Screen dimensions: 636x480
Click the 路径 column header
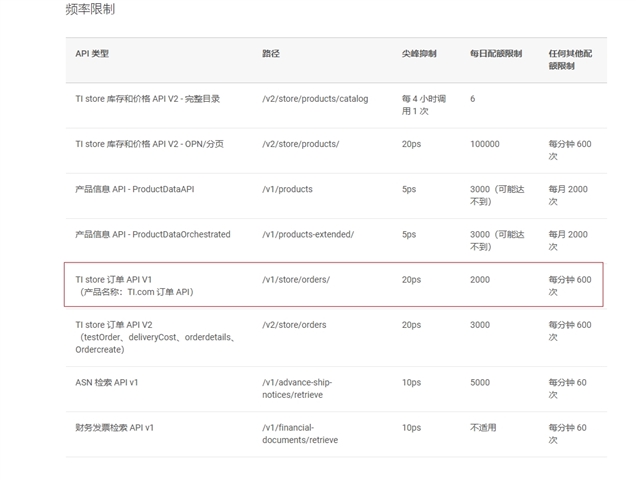click(x=271, y=54)
